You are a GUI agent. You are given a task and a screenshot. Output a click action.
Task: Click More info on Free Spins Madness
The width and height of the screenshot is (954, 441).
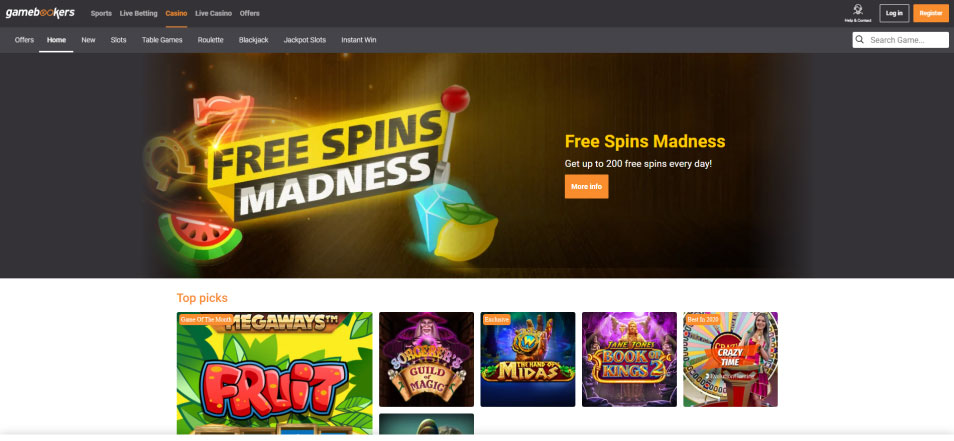[x=587, y=187]
